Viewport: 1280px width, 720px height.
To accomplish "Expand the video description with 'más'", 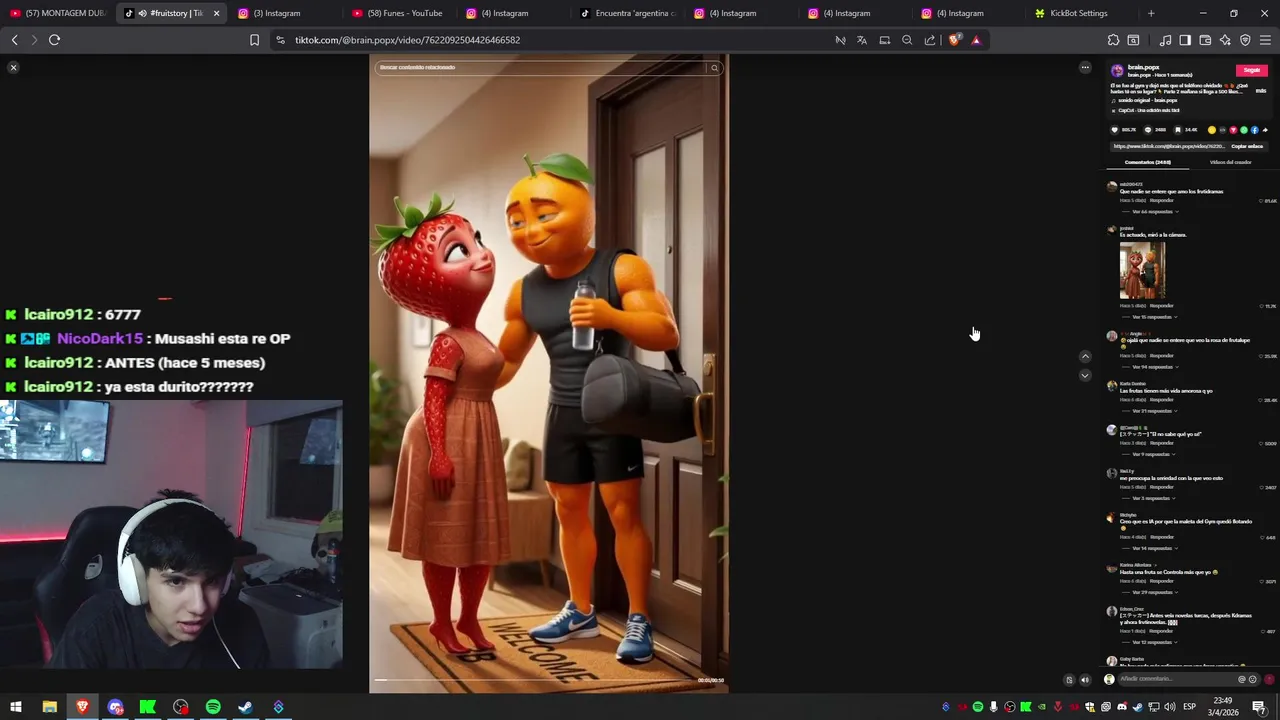I will pyautogui.click(x=1261, y=91).
